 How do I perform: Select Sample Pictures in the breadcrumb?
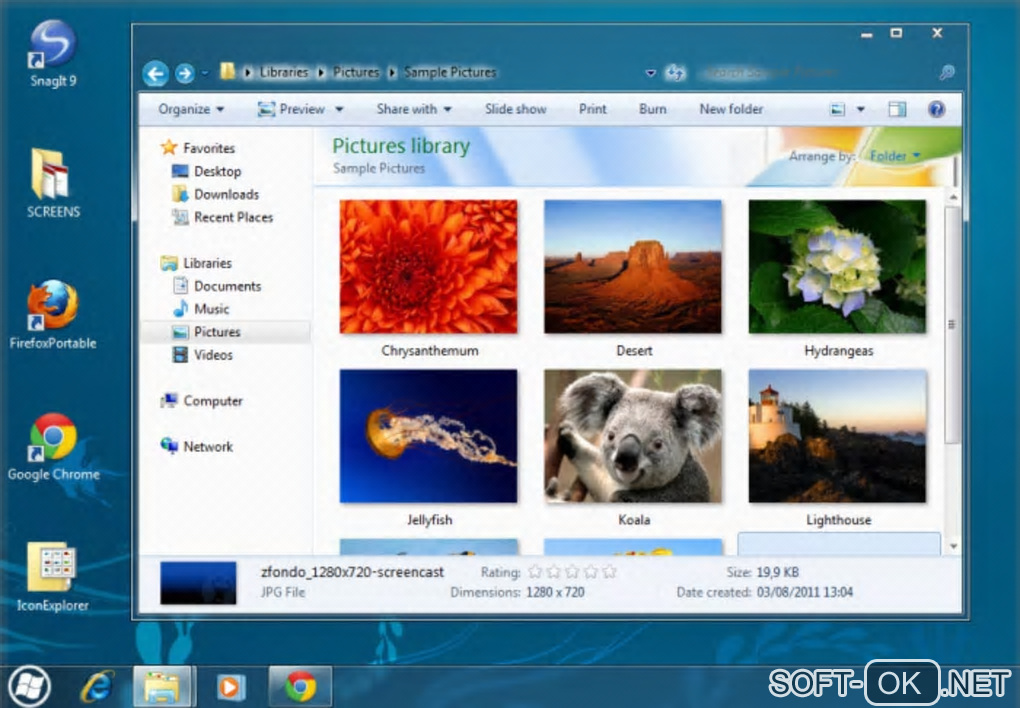pos(450,72)
